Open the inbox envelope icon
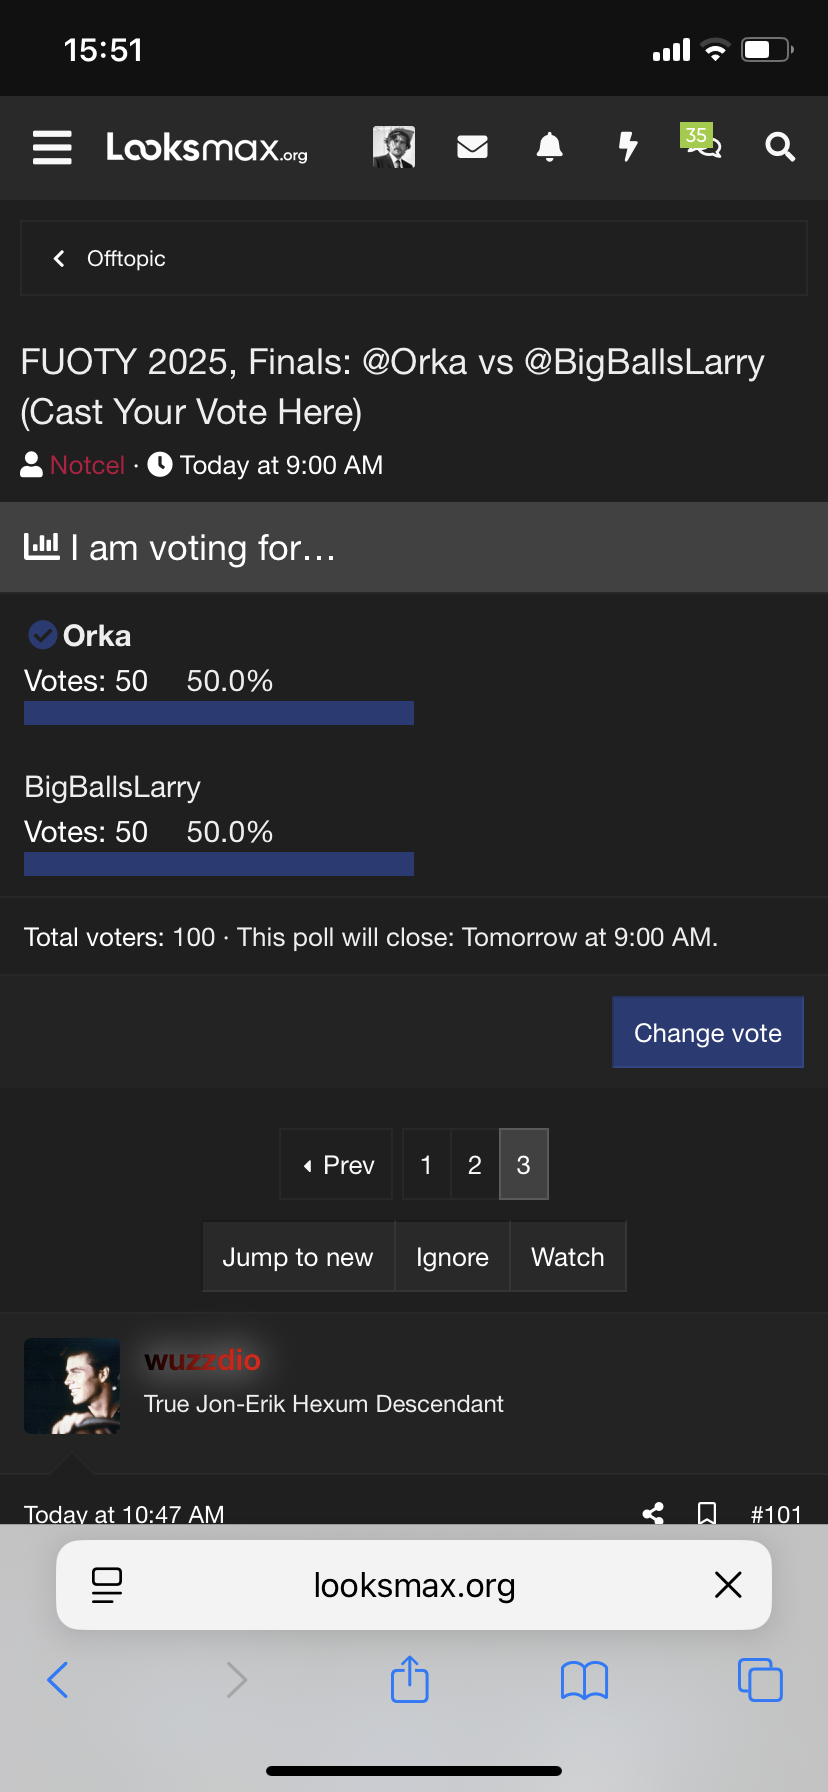 click(472, 147)
